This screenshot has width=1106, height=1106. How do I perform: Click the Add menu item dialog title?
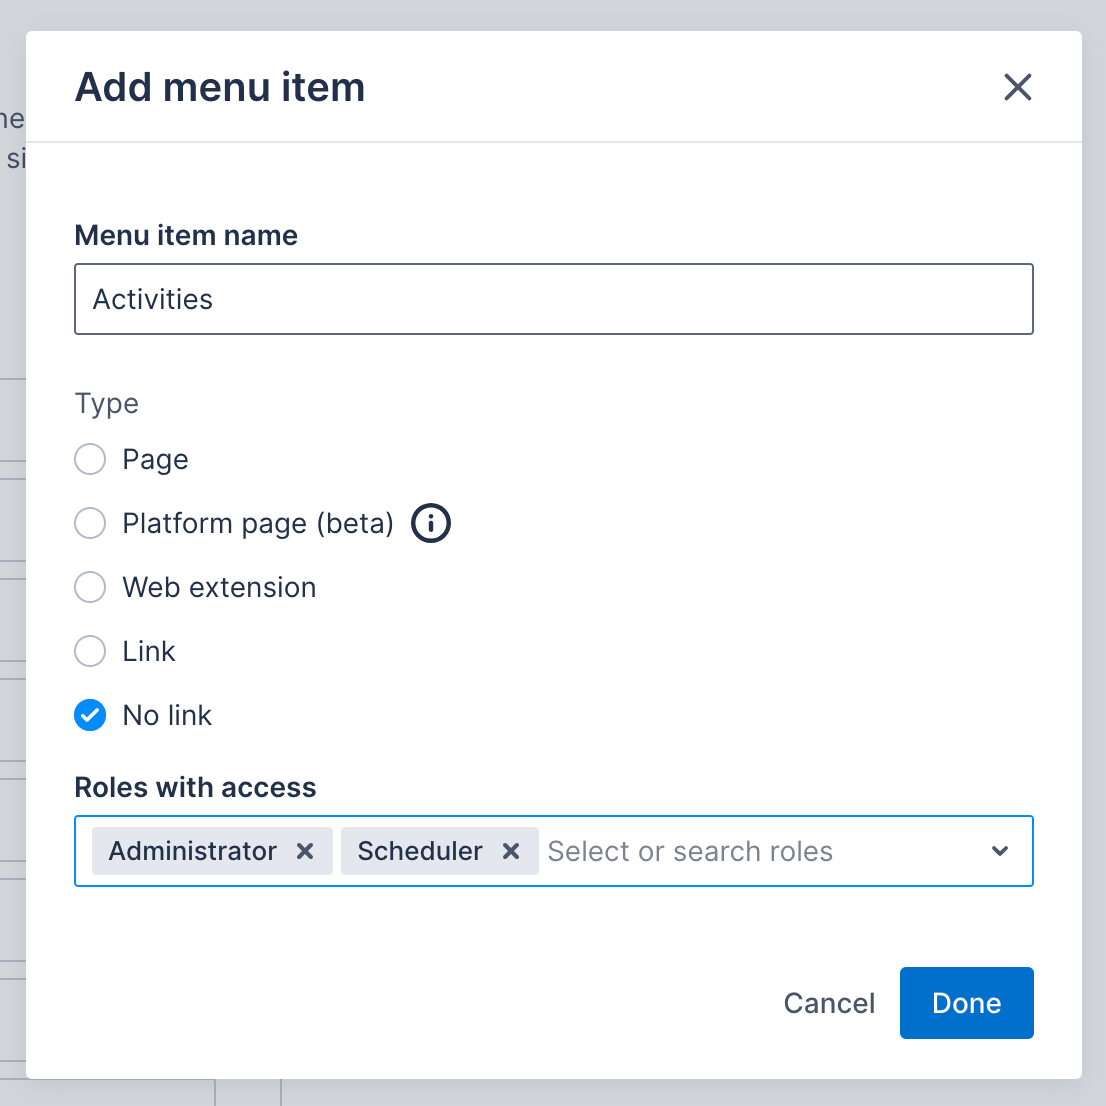(x=219, y=87)
